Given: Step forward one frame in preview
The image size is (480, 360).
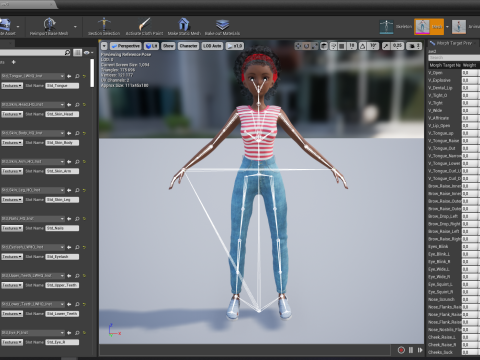Looking at the screenshot, I should click(420, 350).
